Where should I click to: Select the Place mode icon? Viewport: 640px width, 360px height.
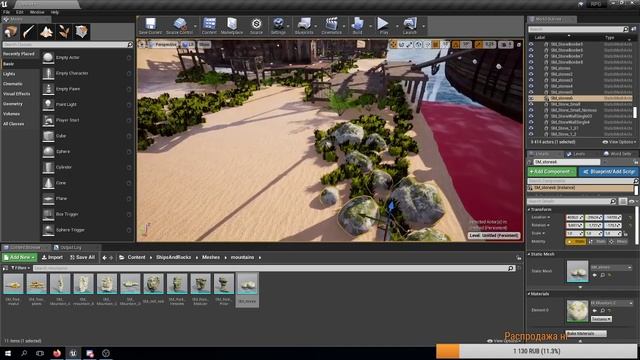(11, 32)
